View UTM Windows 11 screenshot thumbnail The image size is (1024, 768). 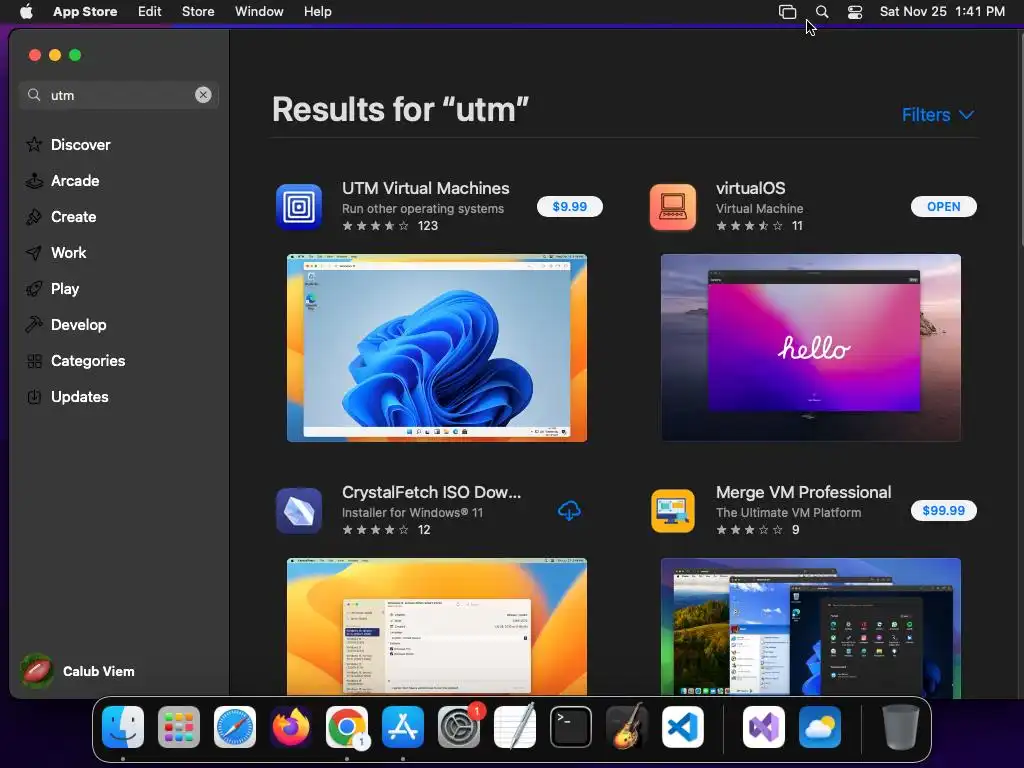[x=437, y=348]
